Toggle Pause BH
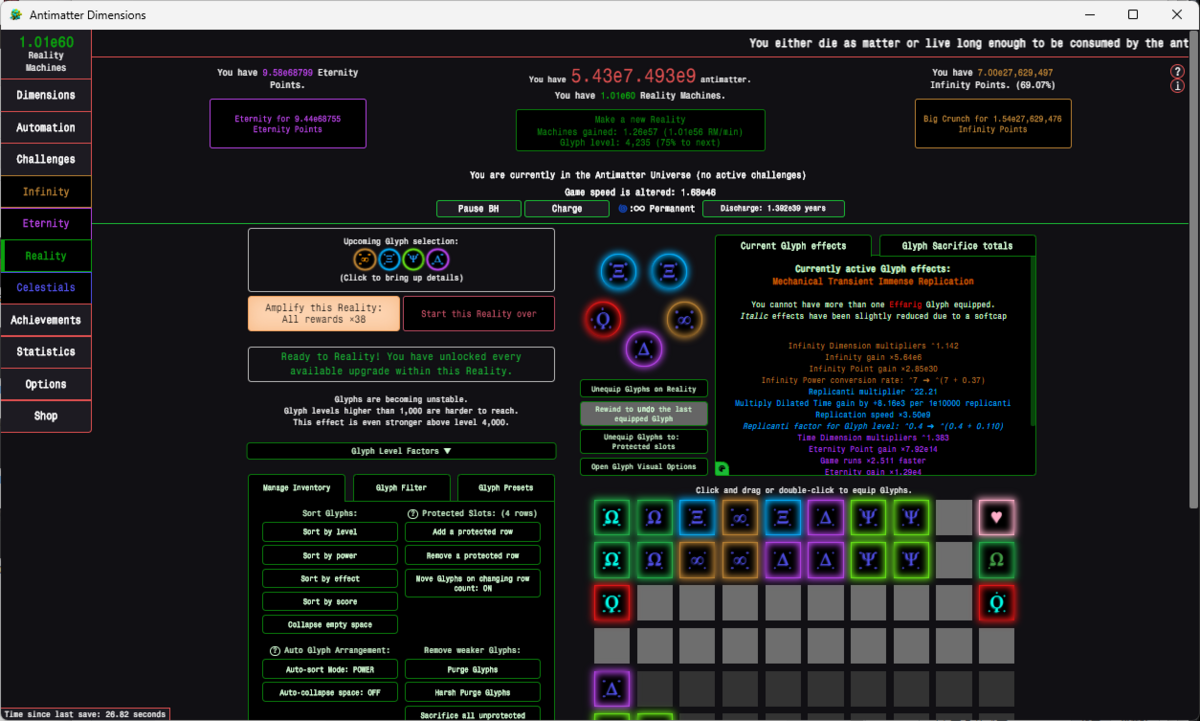Image resolution: width=1200 pixels, height=721 pixels. click(478, 209)
